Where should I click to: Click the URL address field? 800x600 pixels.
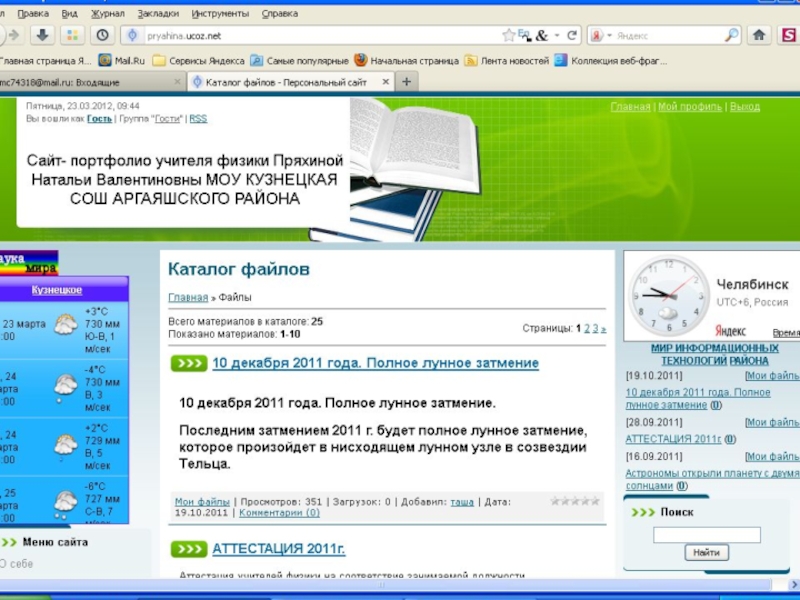321,35
